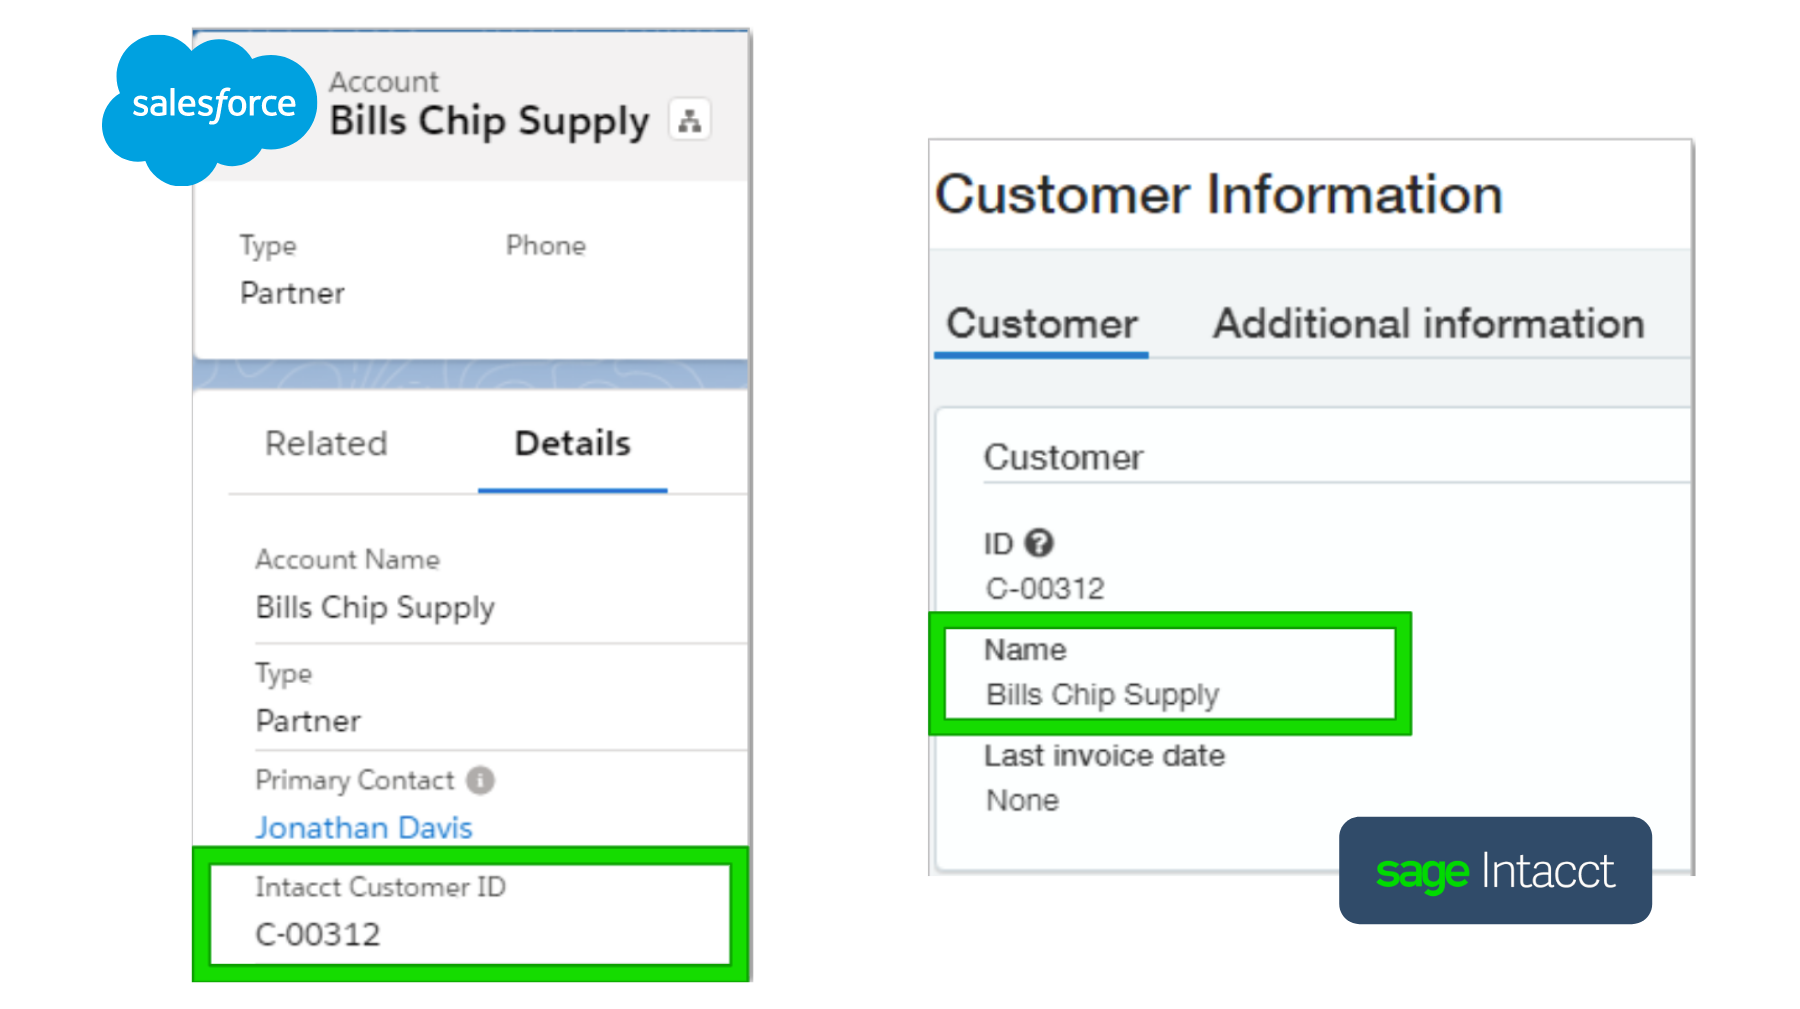The height and width of the screenshot is (1009, 1800).
Task: Click the Salesforce cloud logo
Action: [x=209, y=107]
